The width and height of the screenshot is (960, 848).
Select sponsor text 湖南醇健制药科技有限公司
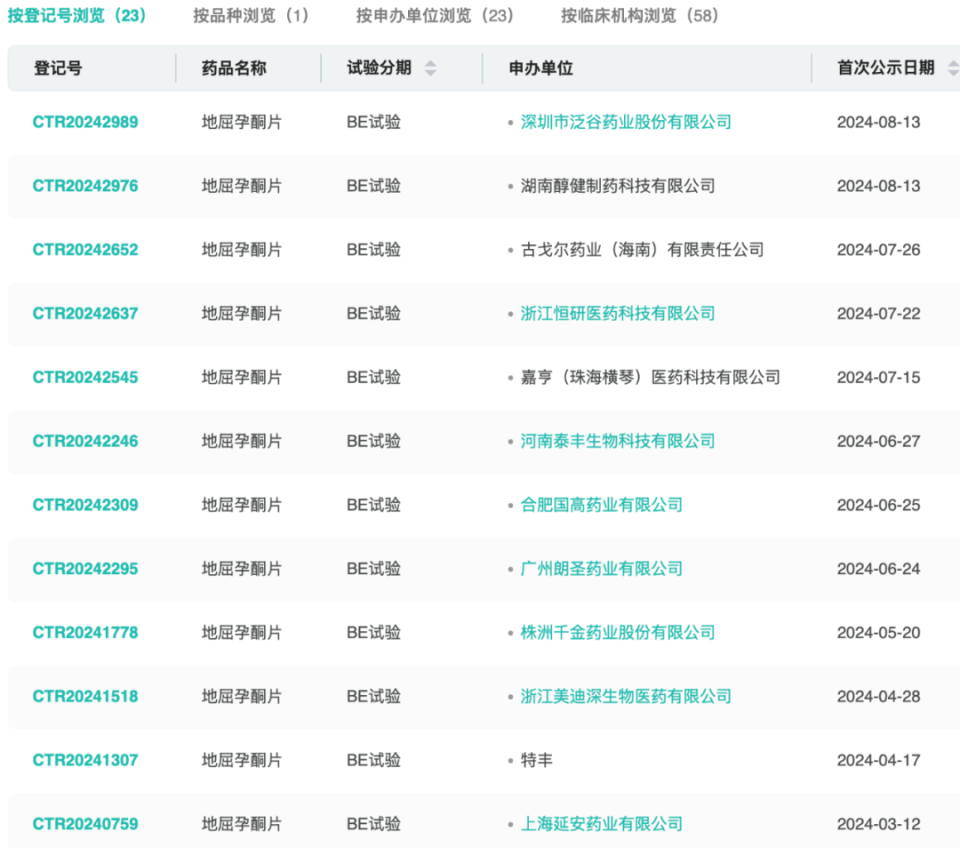coord(618,186)
